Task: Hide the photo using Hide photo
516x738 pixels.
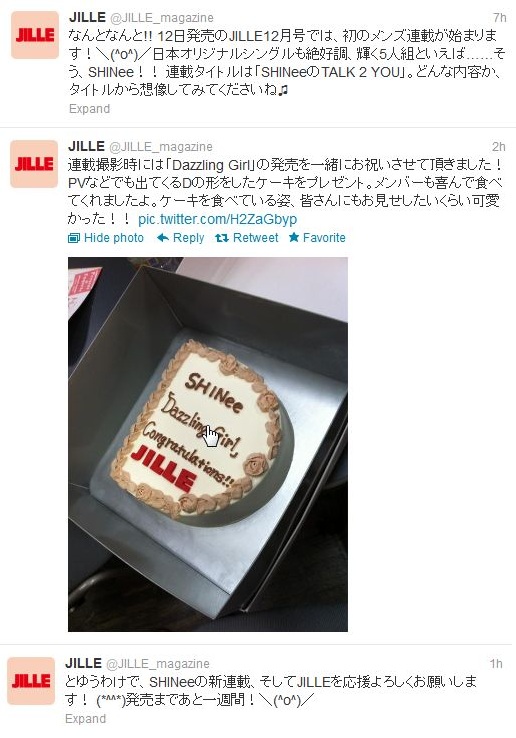Action: pyautogui.click(x=106, y=238)
